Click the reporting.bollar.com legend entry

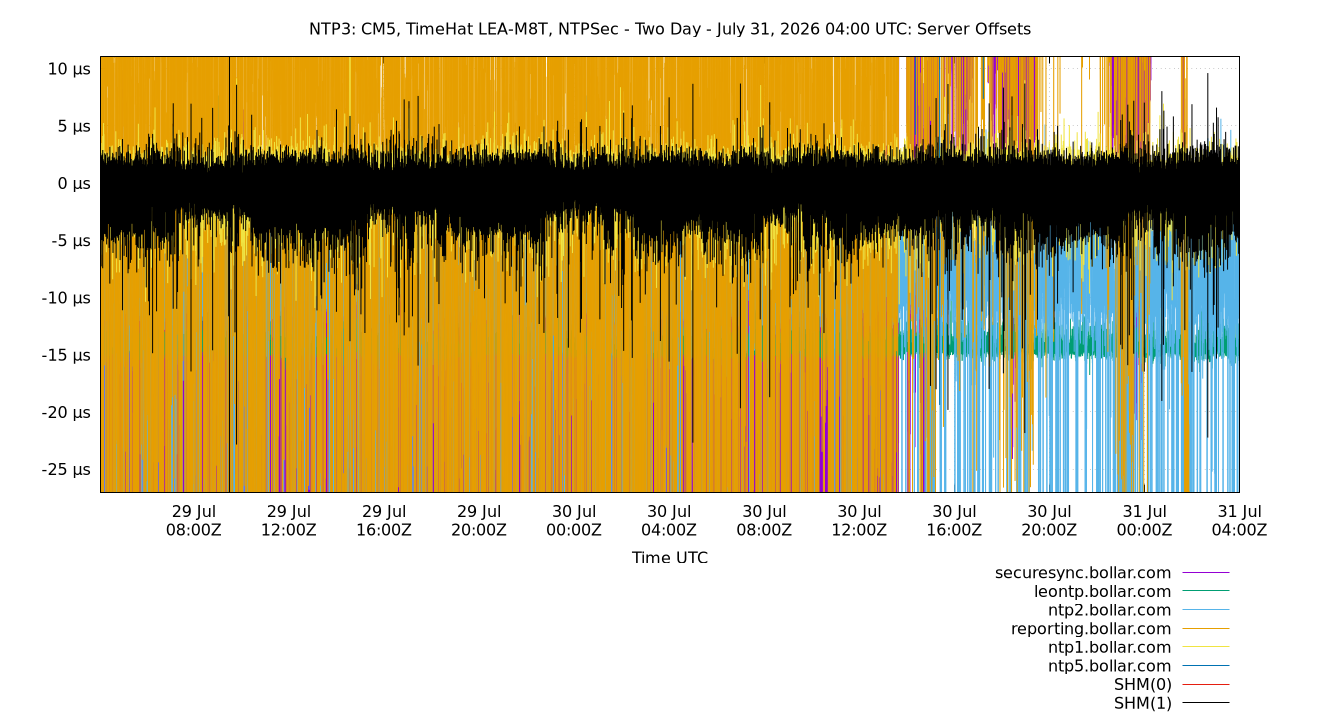(x=1091, y=629)
